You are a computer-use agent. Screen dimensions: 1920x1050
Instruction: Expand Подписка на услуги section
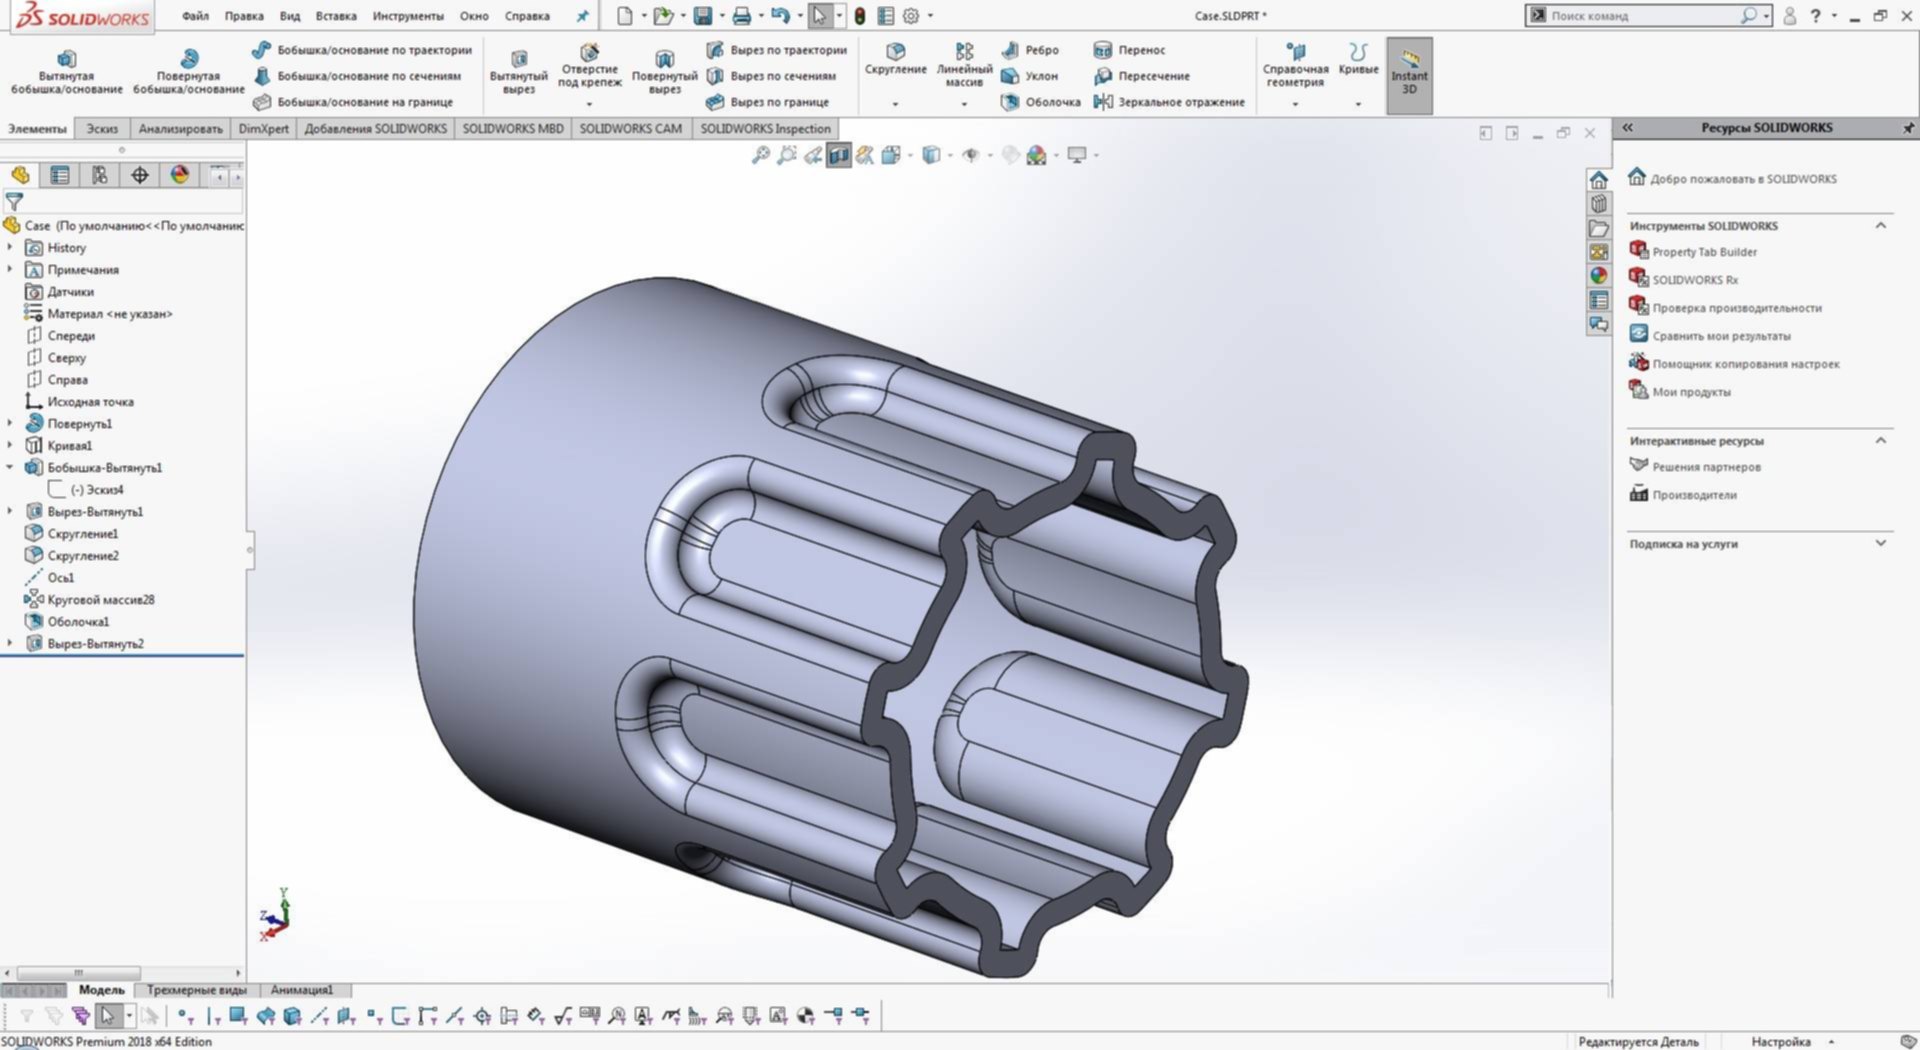tap(1881, 543)
